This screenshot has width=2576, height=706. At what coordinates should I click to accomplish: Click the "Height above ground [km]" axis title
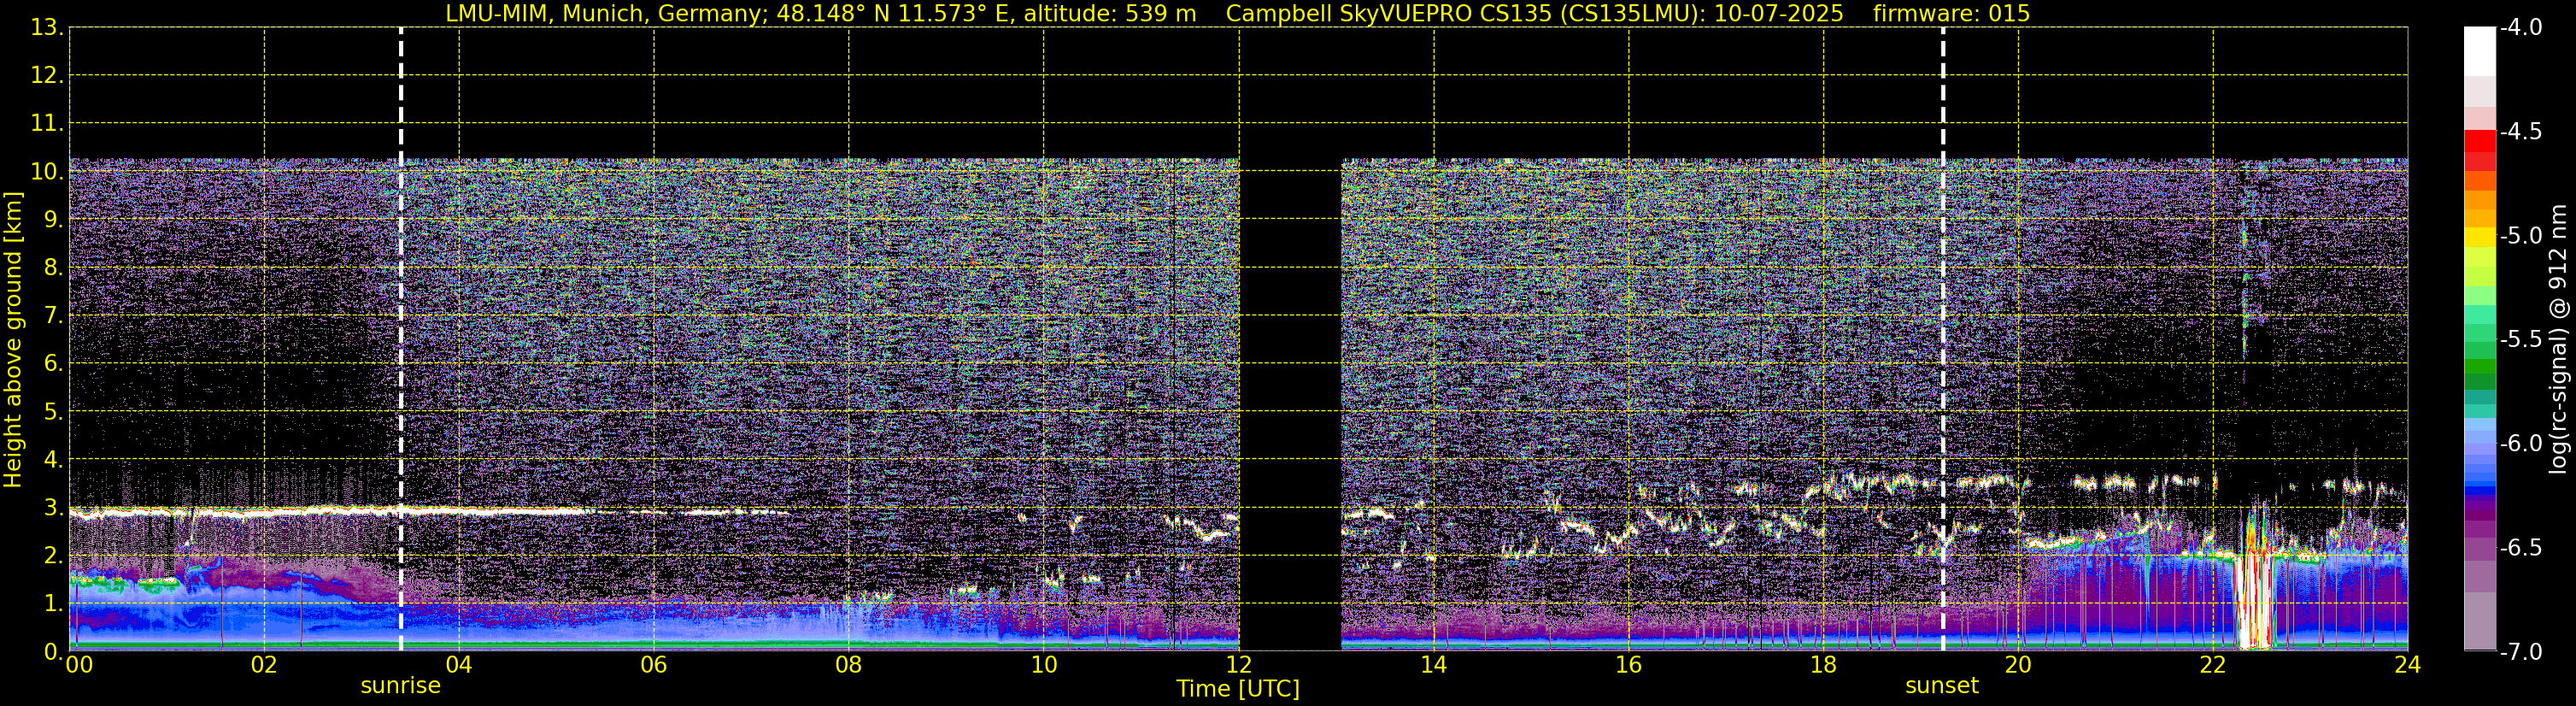tap(13, 340)
